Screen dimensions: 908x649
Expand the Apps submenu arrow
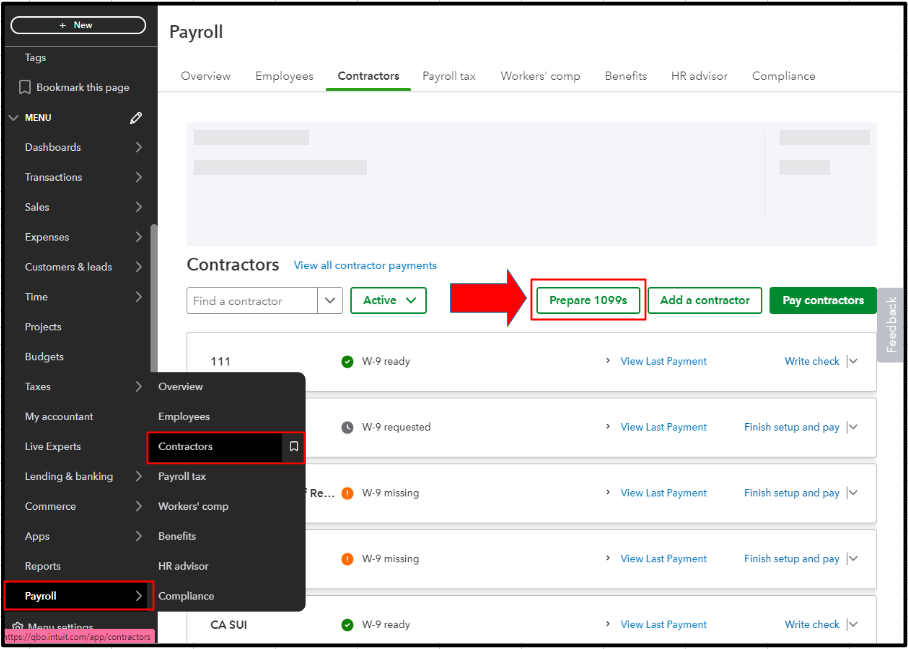tap(138, 536)
